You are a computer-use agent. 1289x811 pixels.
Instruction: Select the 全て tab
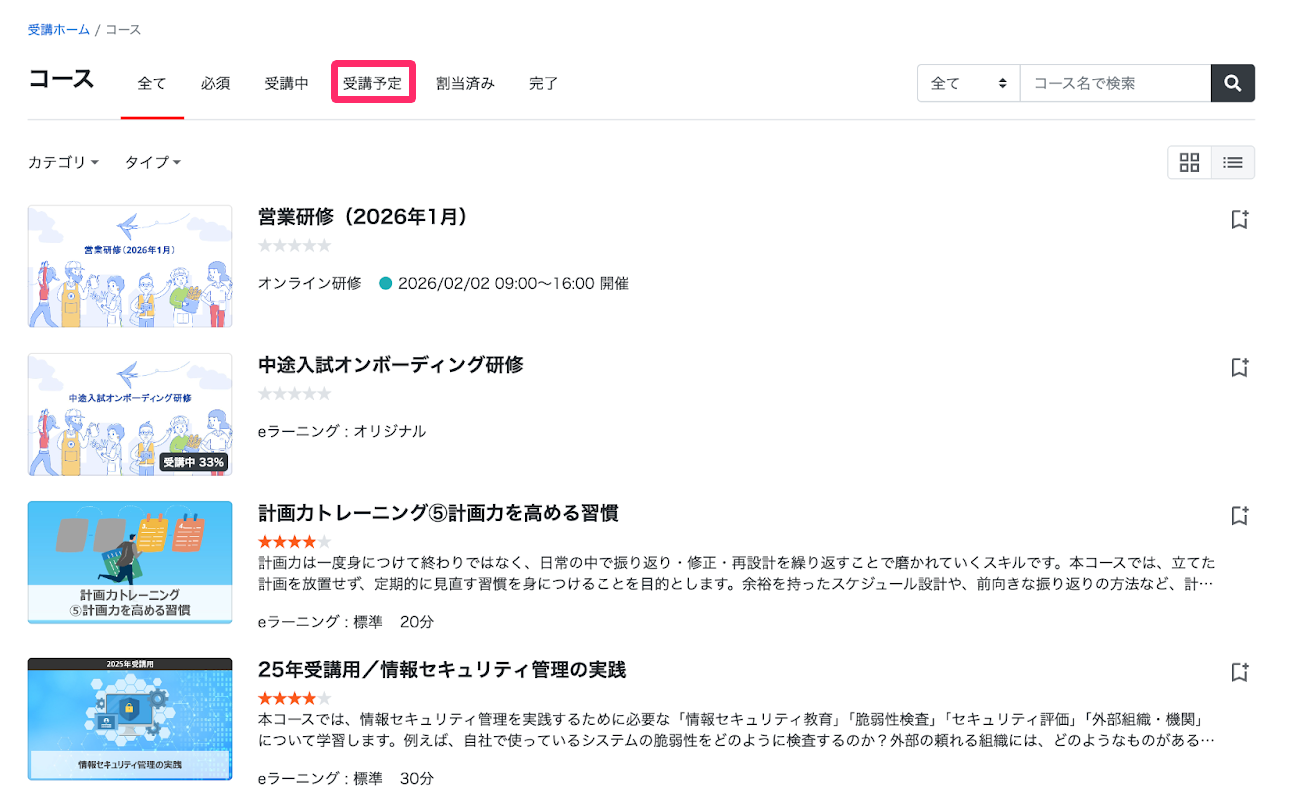(152, 84)
